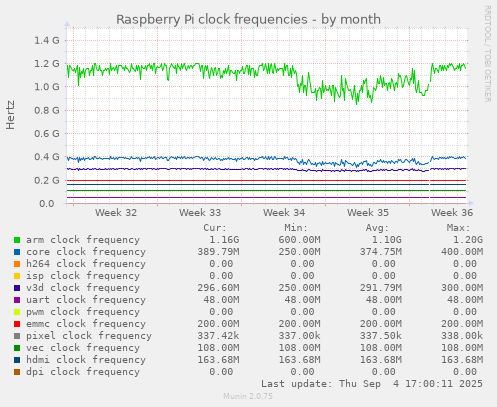Click the pixel current value '337.42k'
497x407 pixels.
point(218,336)
